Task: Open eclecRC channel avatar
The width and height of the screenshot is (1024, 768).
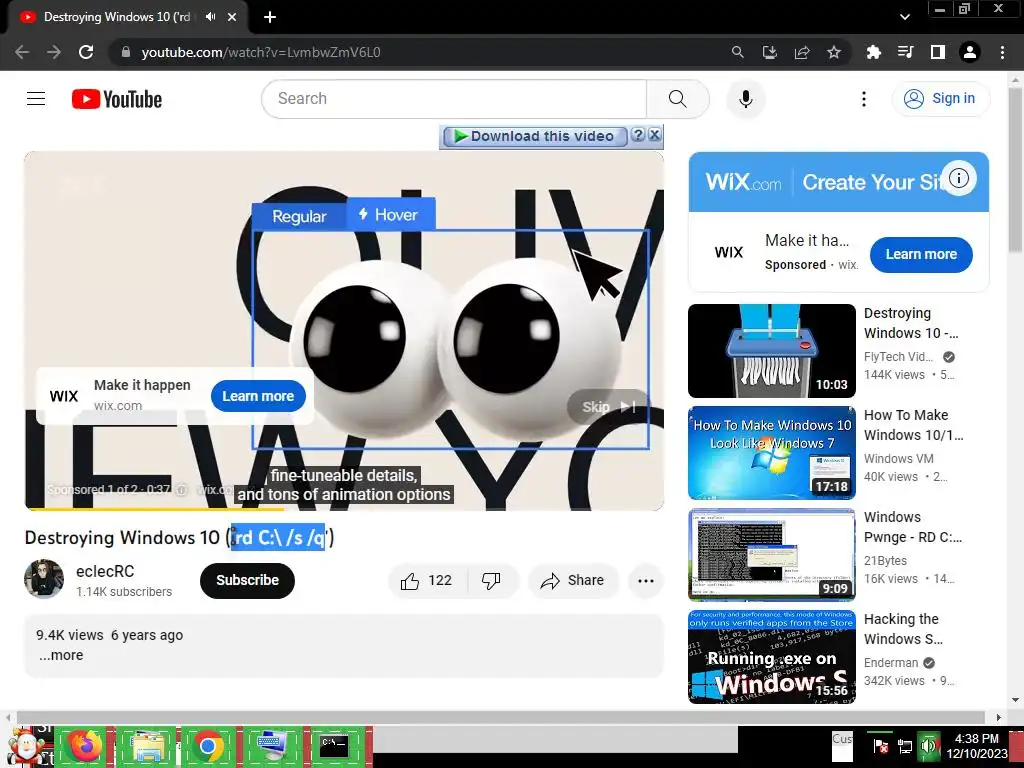Action: 44,579
